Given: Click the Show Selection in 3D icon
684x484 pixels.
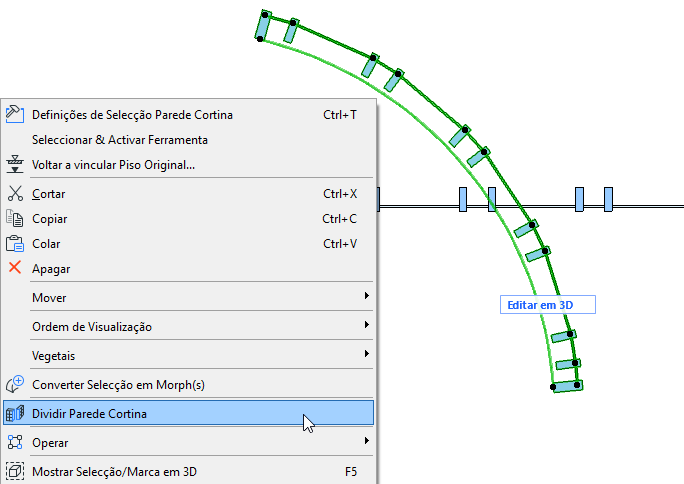Looking at the screenshot, I should tap(15, 471).
